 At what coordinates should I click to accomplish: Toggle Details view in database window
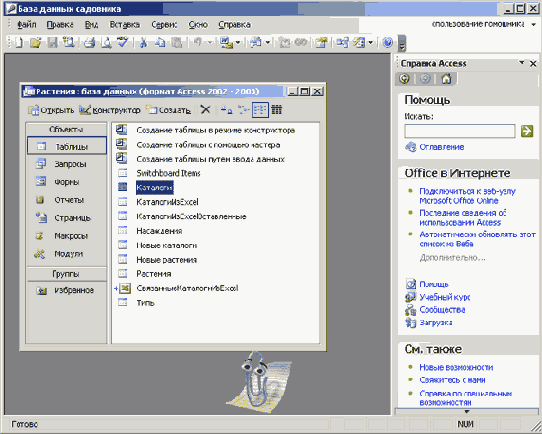(x=277, y=110)
